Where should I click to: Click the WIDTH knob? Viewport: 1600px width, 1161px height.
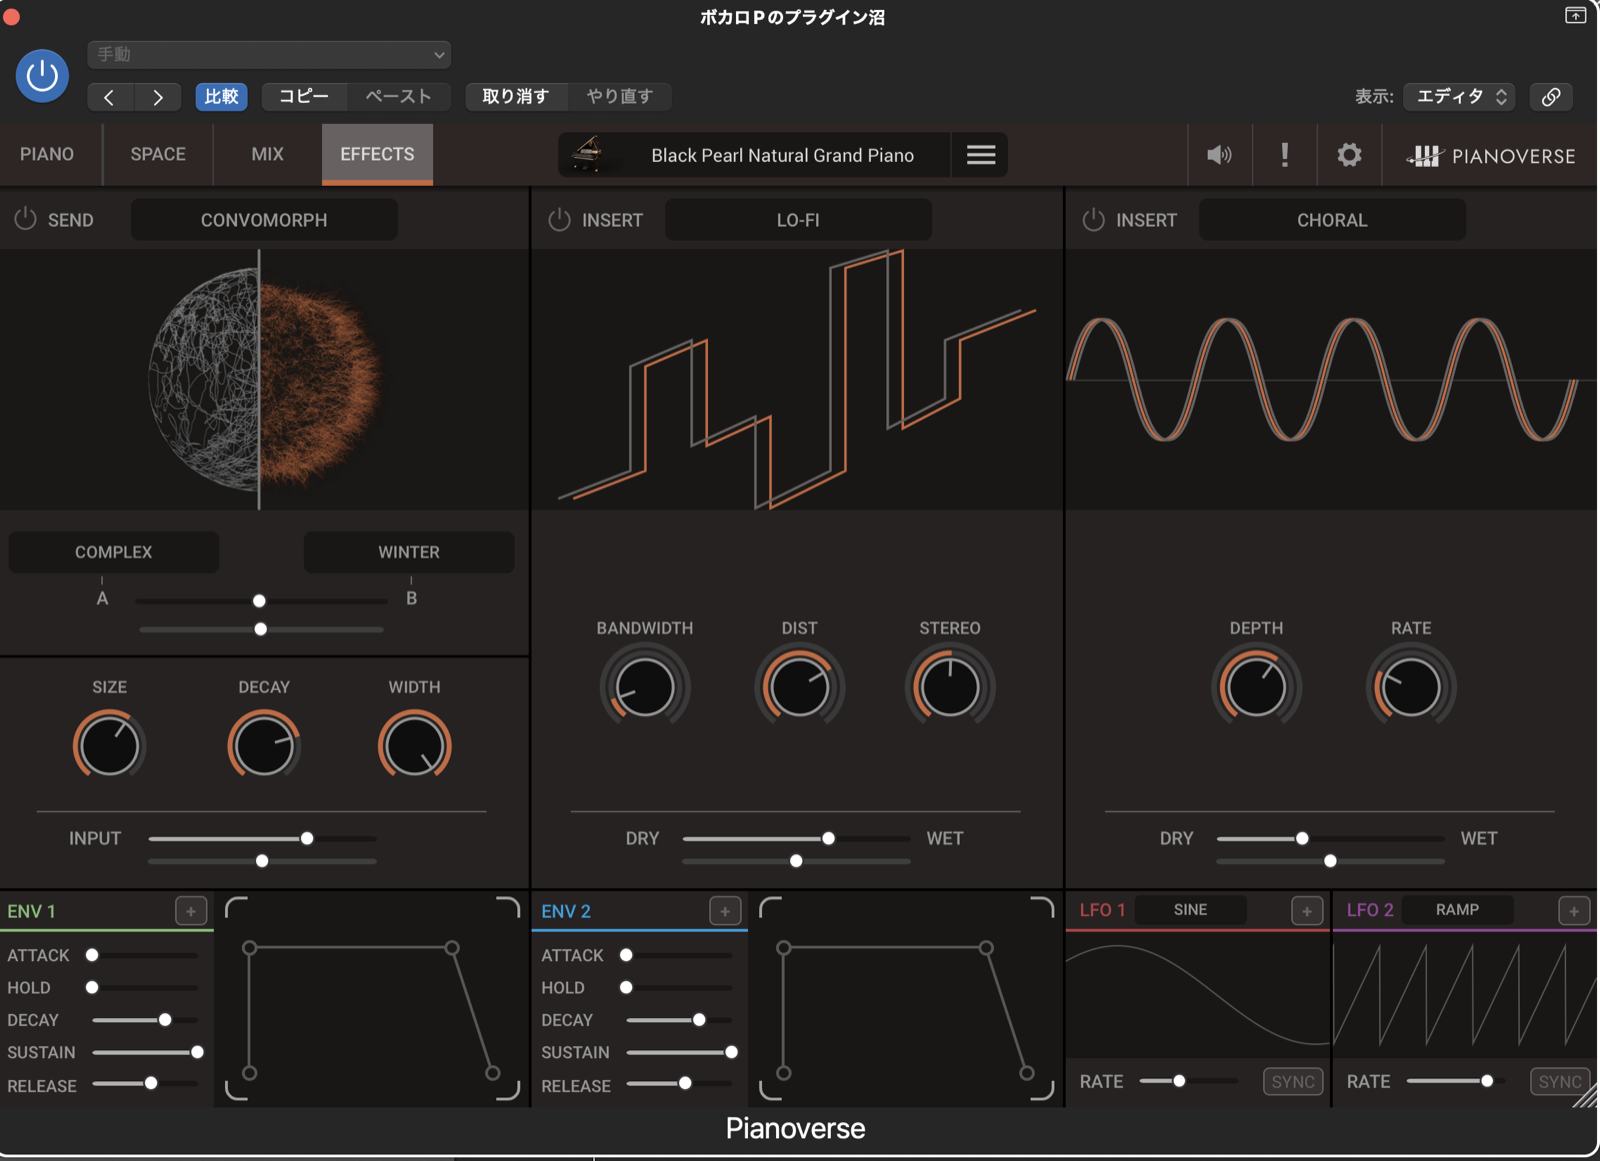[414, 745]
